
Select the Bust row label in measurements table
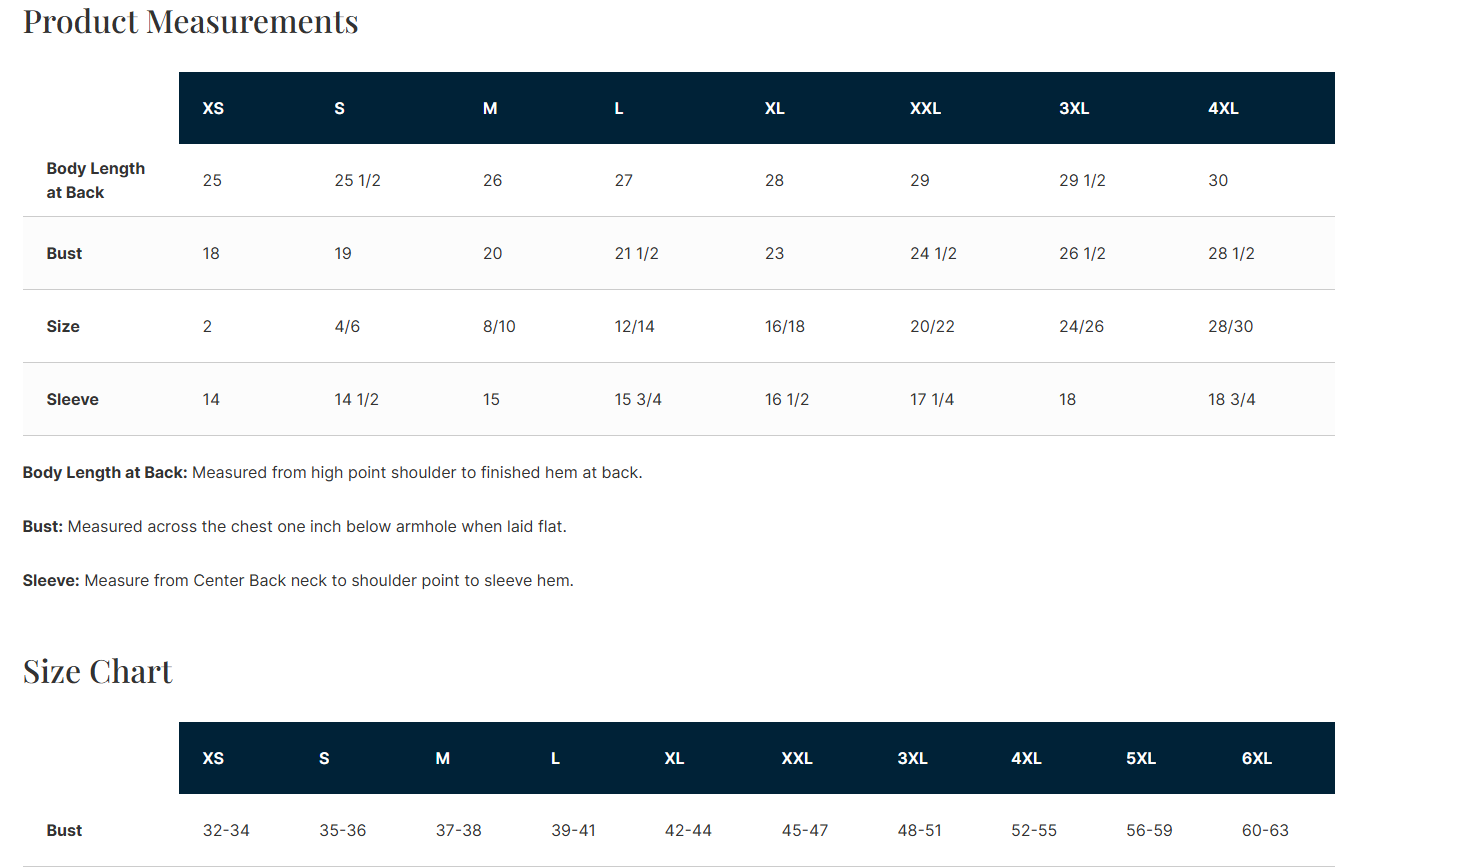pyautogui.click(x=64, y=253)
